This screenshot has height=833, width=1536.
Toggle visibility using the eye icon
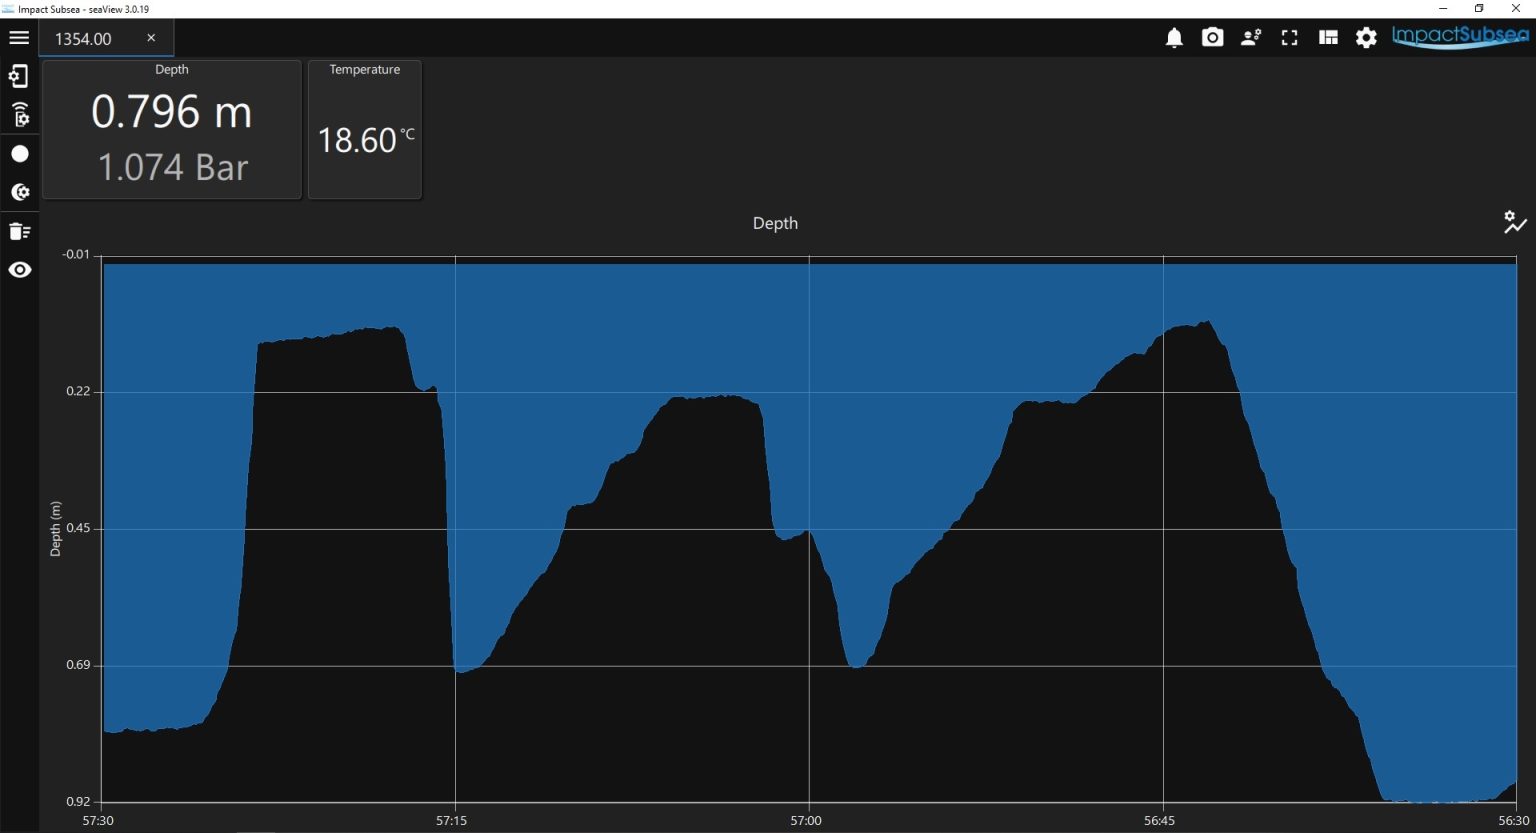19,270
